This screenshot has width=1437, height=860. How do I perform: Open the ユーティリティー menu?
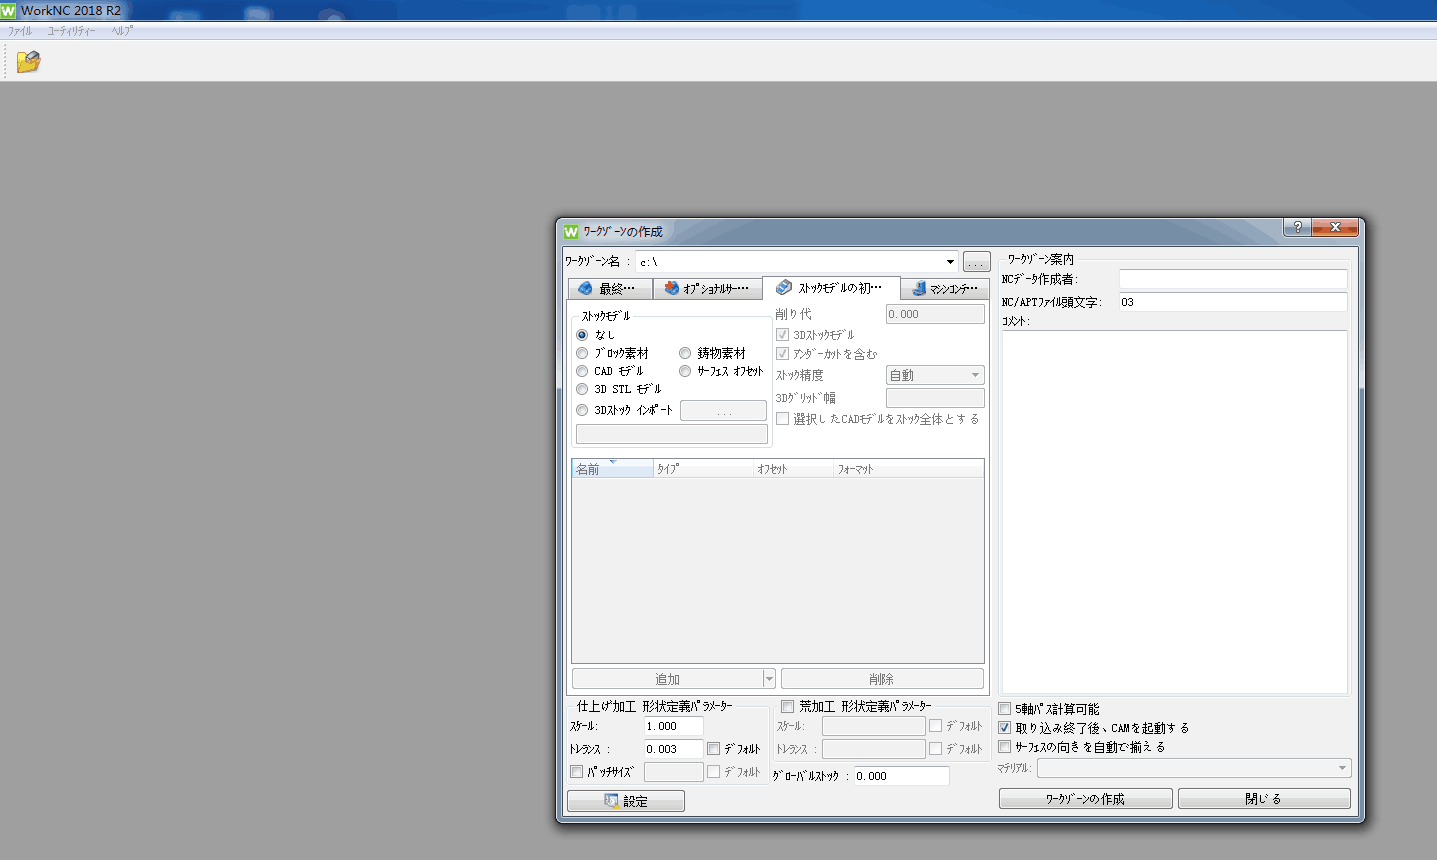(x=71, y=31)
